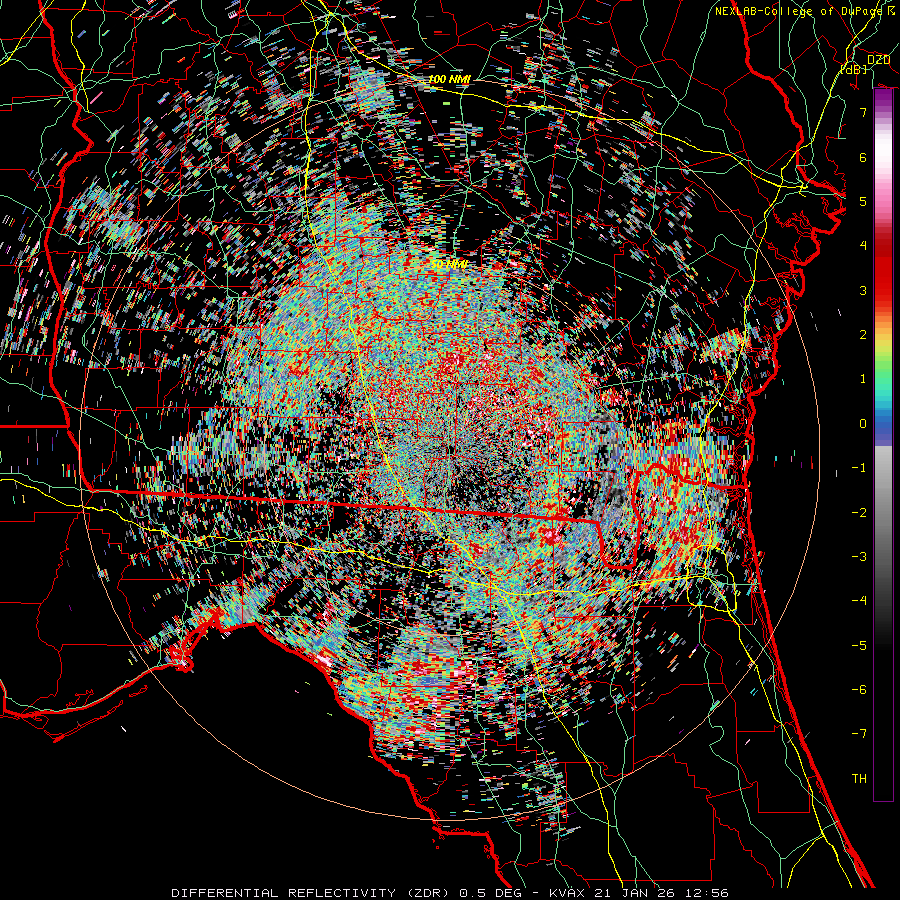Click the ZDR color scale bar
Screen dimensions: 900x900
click(883, 445)
